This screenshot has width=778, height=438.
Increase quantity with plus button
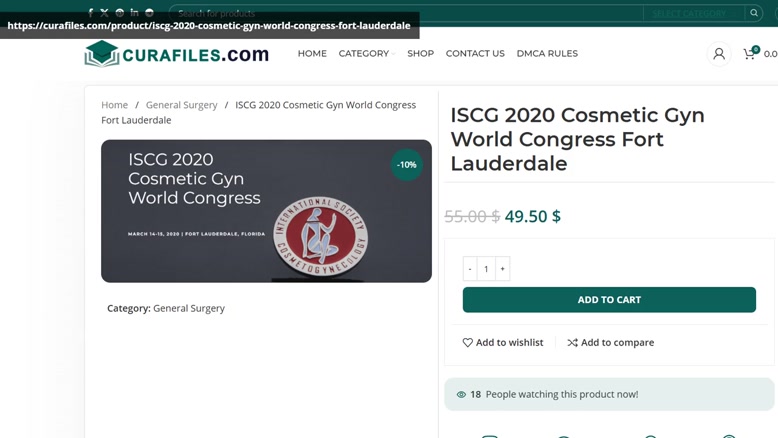point(503,268)
